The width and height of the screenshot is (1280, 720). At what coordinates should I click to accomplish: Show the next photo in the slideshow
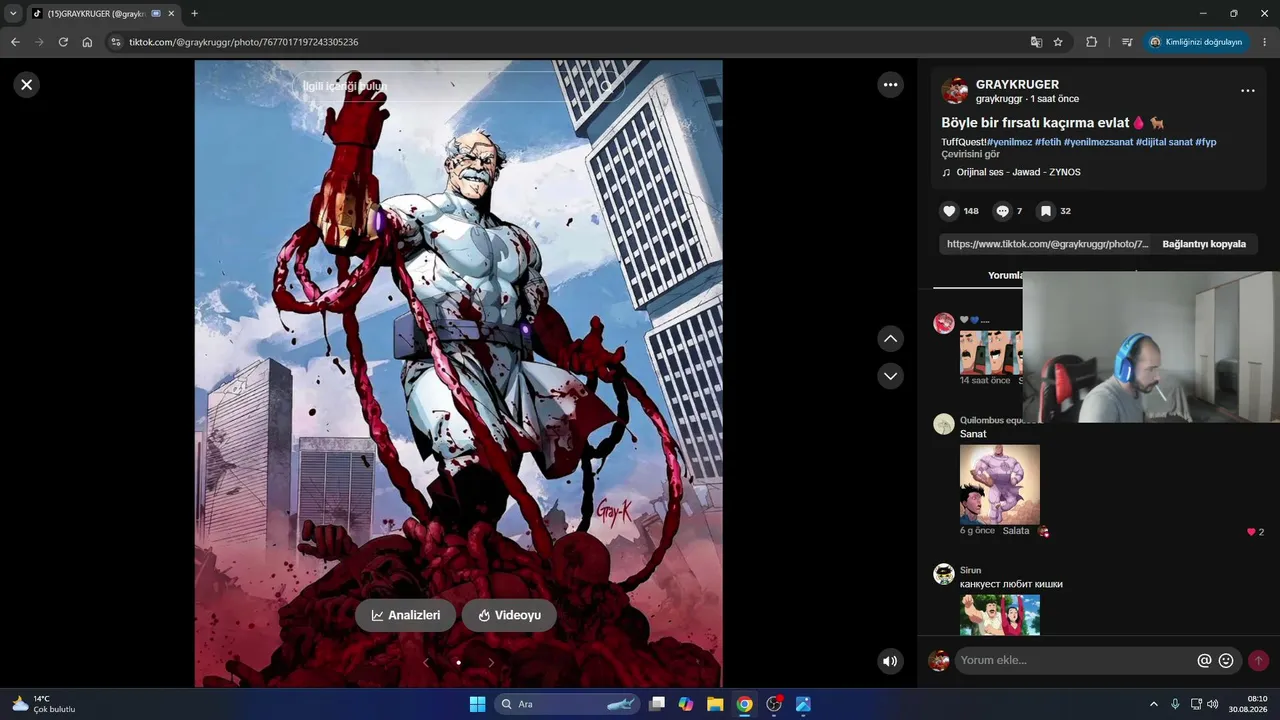point(491,662)
